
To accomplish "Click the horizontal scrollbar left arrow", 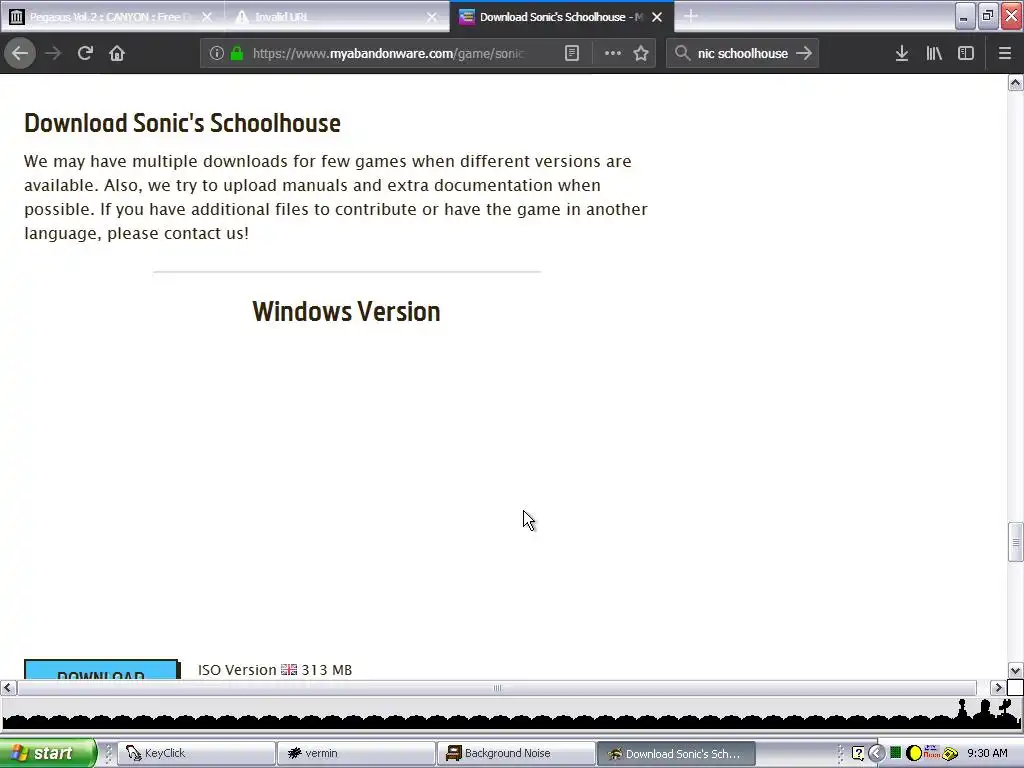I will point(8,688).
